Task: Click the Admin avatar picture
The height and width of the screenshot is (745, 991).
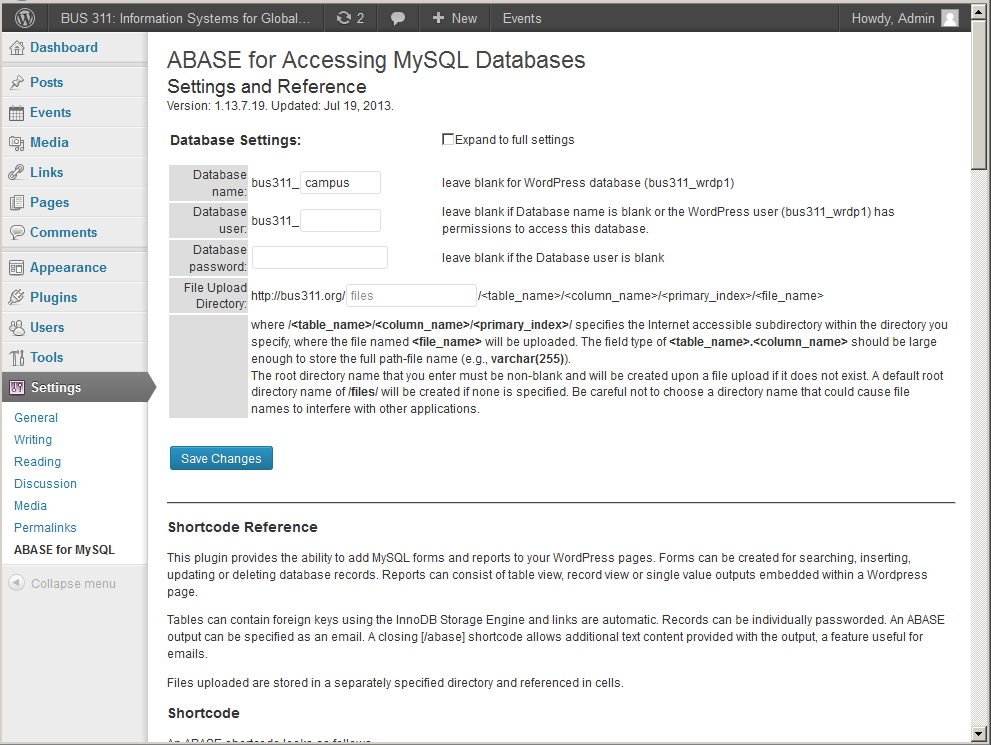Action: click(950, 18)
